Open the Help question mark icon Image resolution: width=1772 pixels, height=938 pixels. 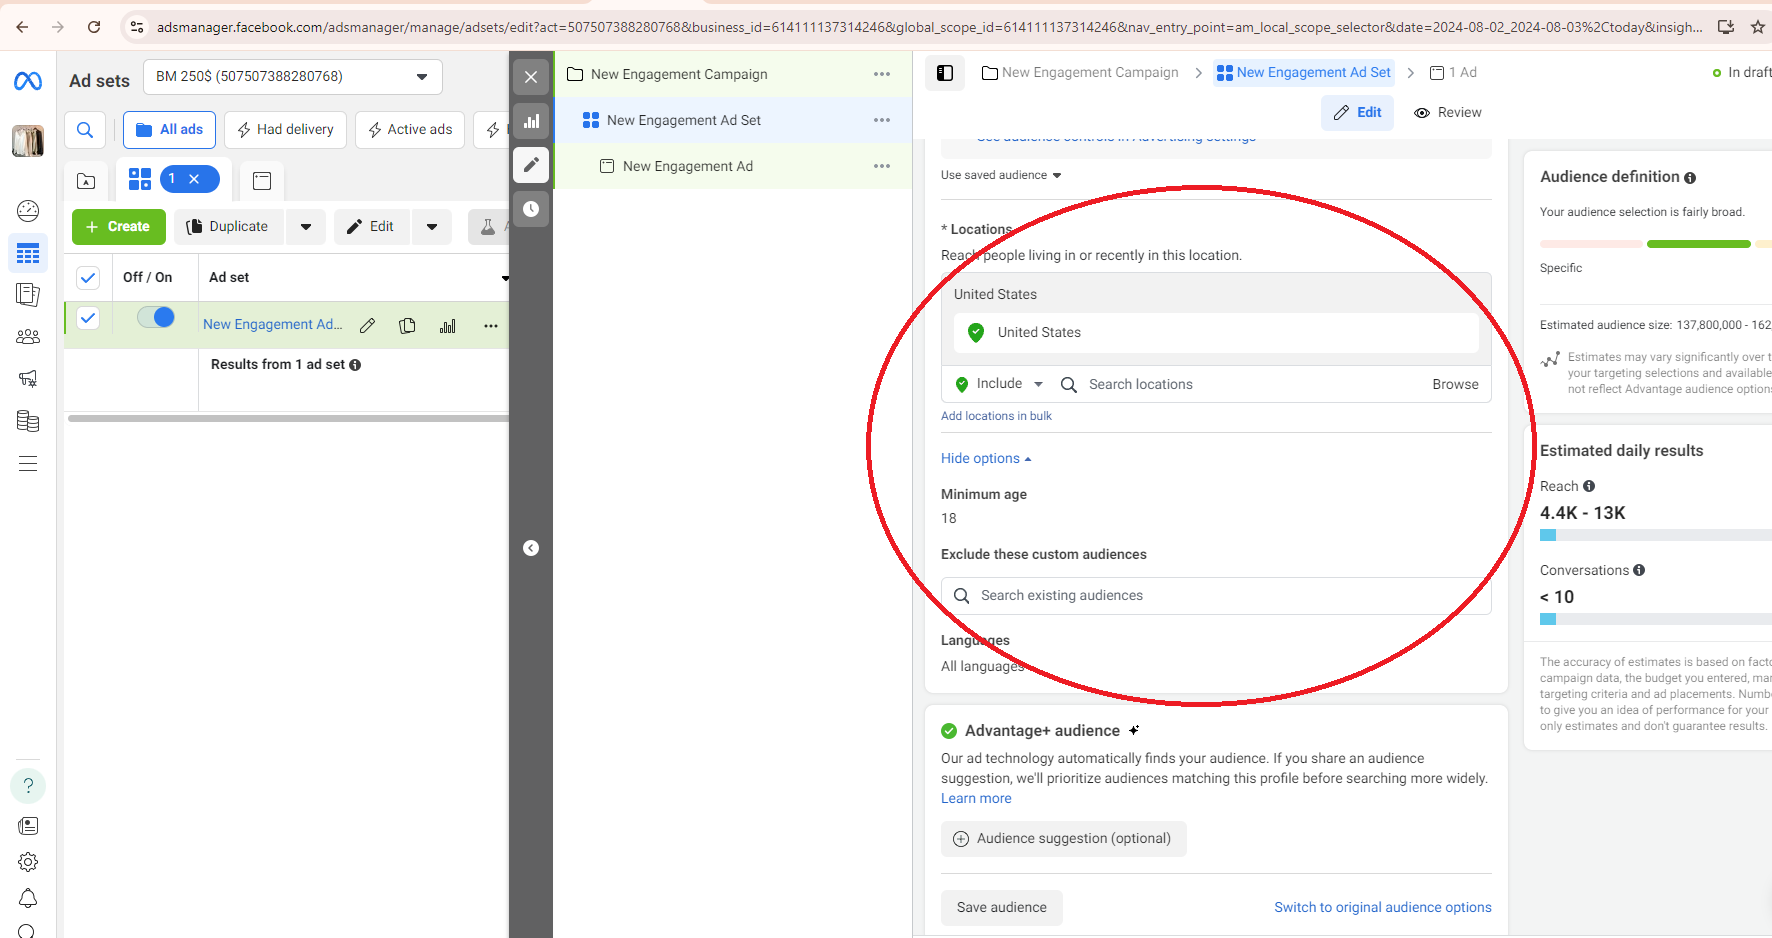[x=28, y=785]
